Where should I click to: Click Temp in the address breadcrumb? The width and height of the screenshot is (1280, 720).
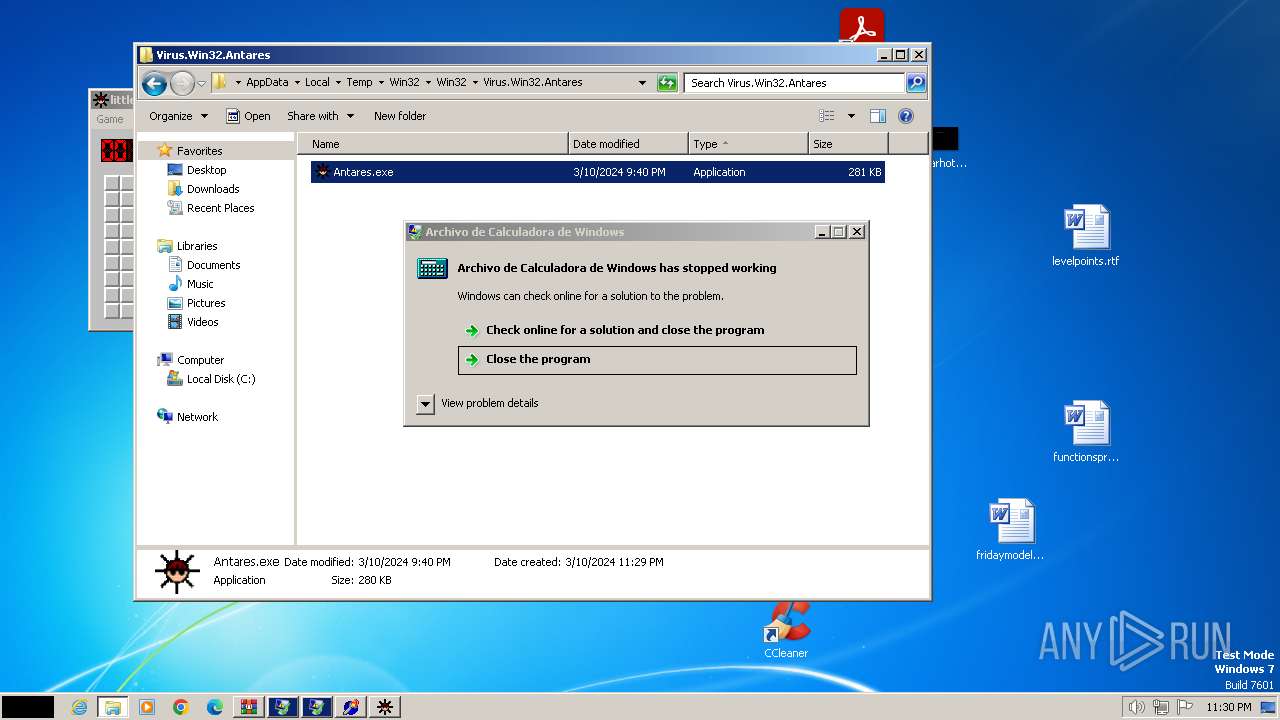coord(359,83)
